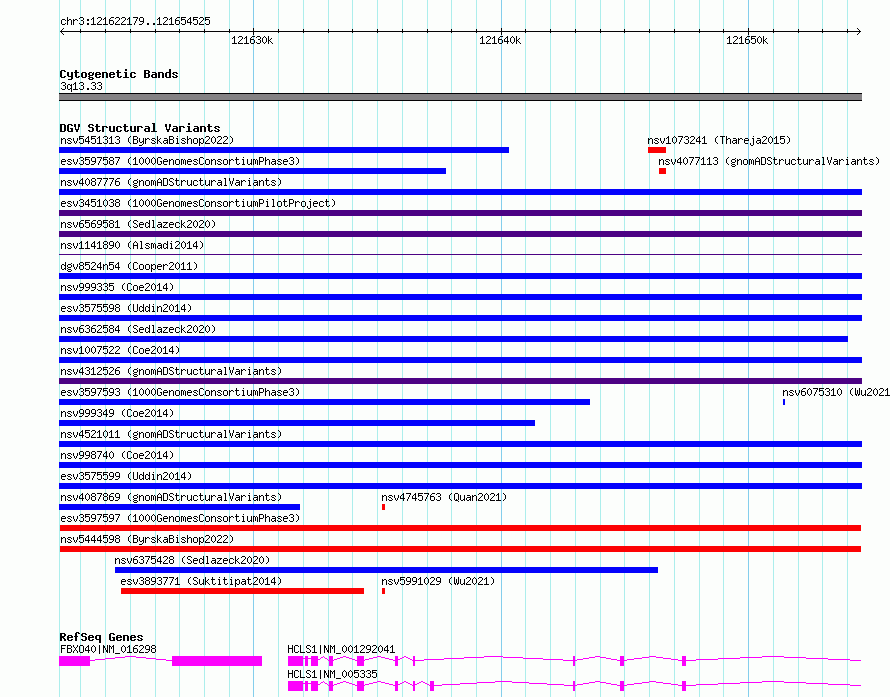Select the nsv1073241 (Thareja2015) red variant bar

pos(657,150)
